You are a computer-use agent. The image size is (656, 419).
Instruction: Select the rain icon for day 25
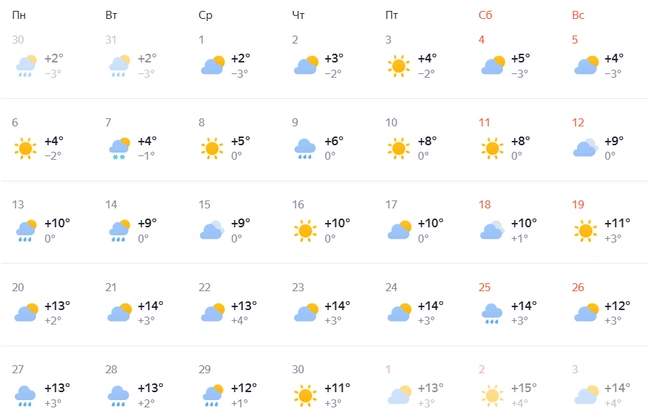pos(492,314)
